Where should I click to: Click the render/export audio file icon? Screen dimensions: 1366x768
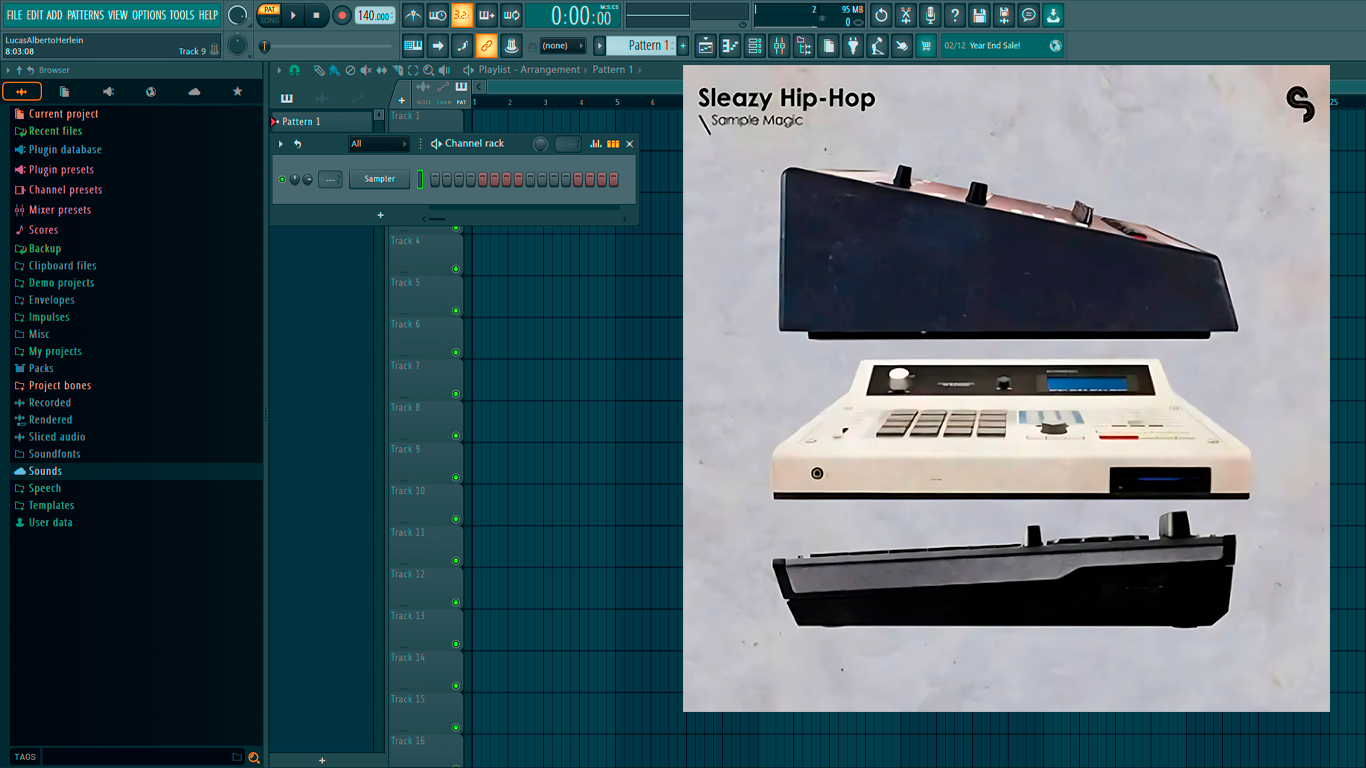[1004, 15]
